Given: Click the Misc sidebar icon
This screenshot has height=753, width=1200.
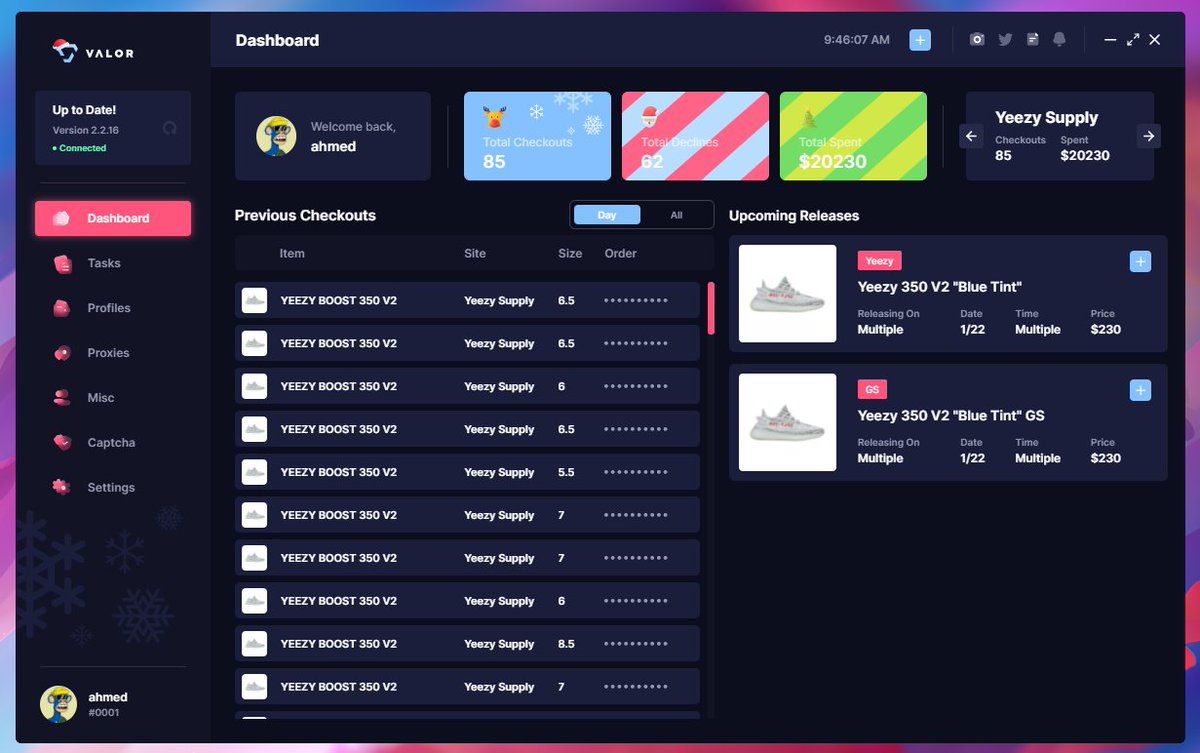Looking at the screenshot, I should pos(62,397).
